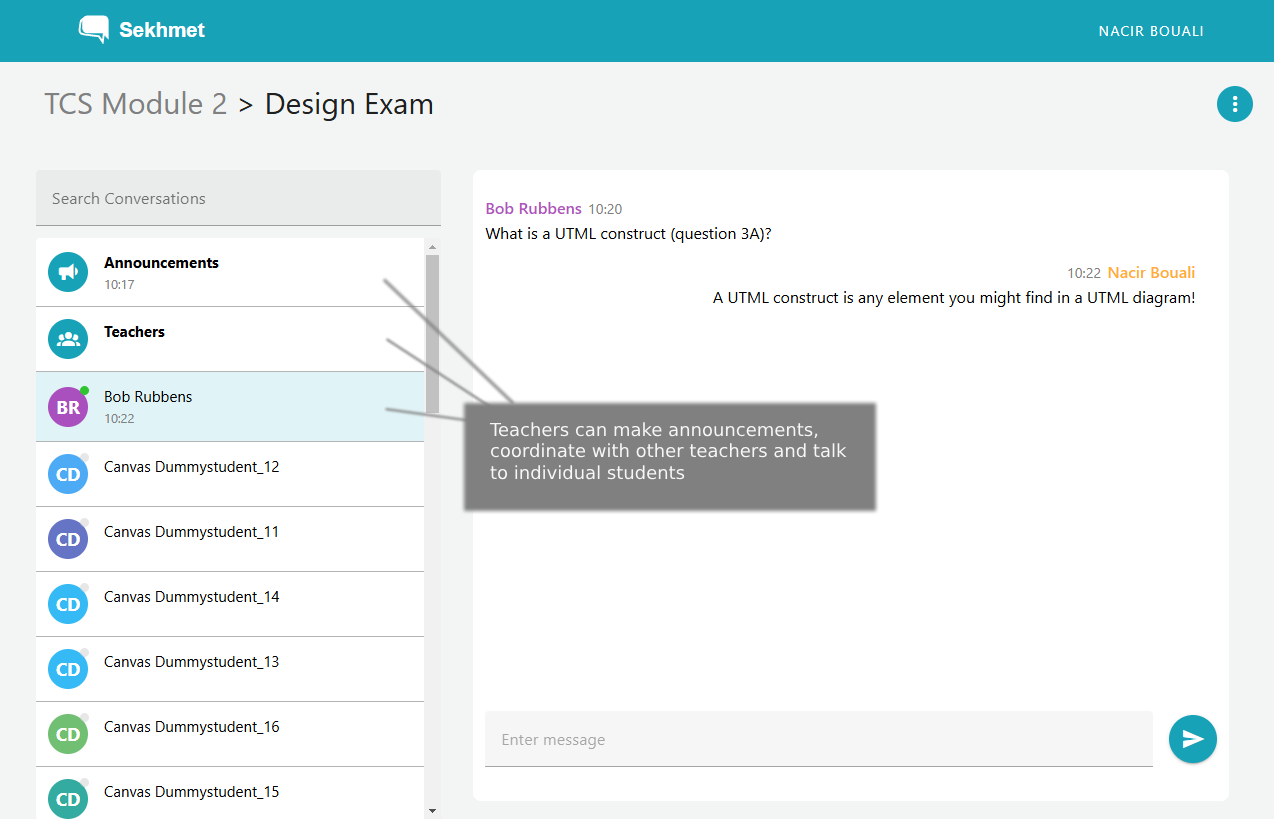Image resolution: width=1274 pixels, height=819 pixels.
Task: Click the Canvas Dummystudent_16 avatar
Action: click(x=68, y=734)
